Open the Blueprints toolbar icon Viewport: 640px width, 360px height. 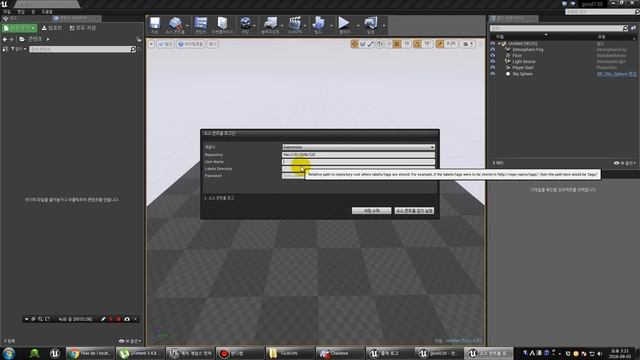point(270,24)
